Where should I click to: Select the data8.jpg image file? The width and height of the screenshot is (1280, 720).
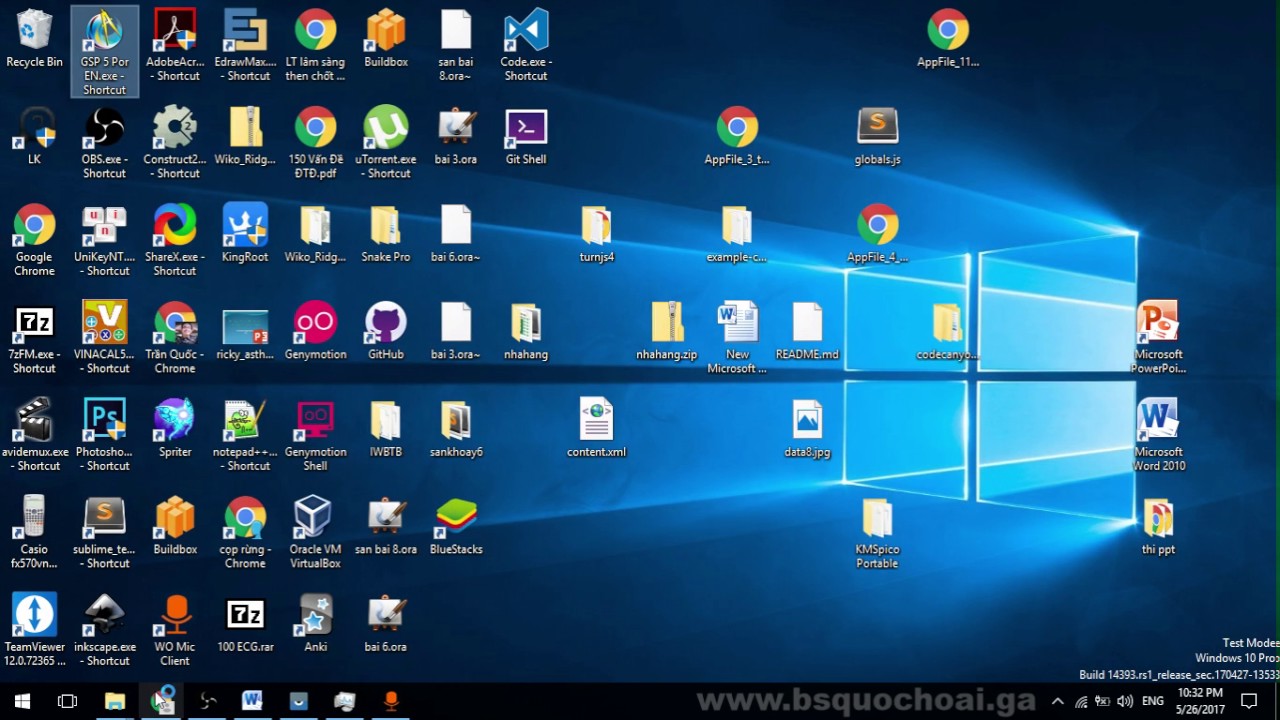coord(807,428)
